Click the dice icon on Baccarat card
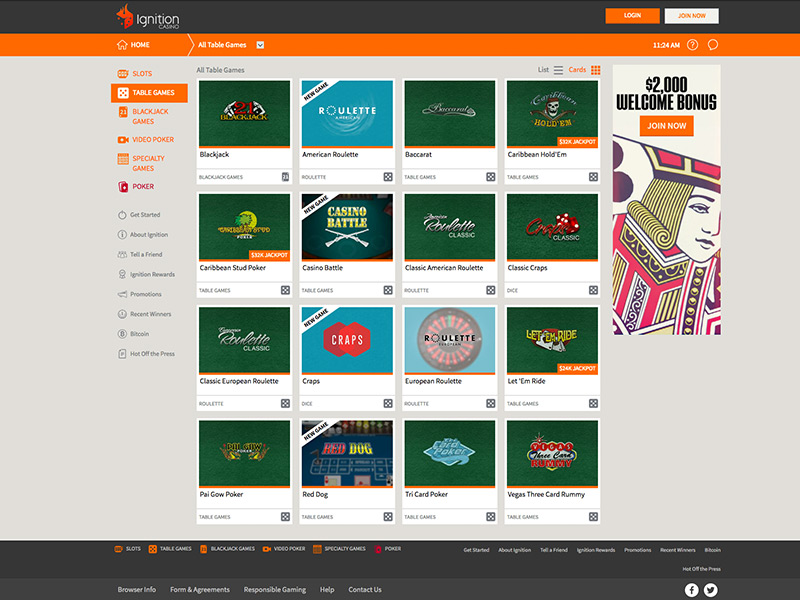This screenshot has width=800, height=600. [491, 177]
